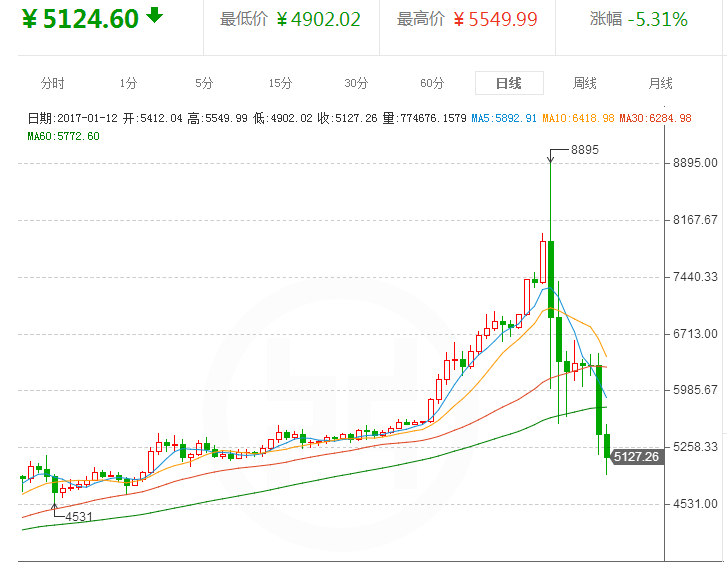
Task: Select the 1分 interval tab
Action: coord(128,83)
